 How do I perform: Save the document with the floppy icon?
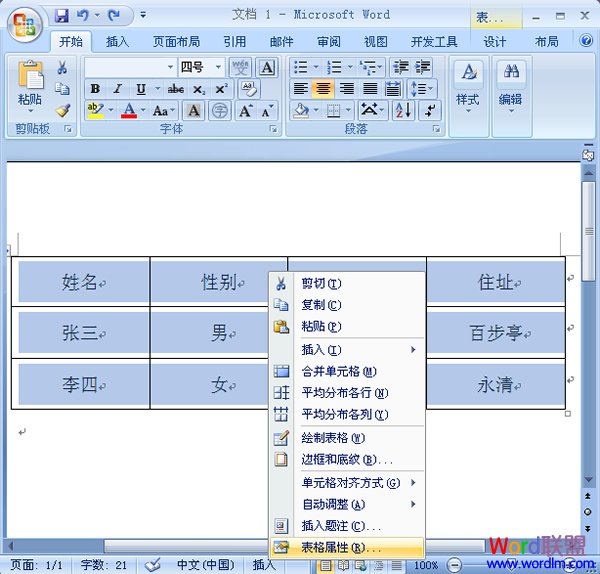click(62, 16)
